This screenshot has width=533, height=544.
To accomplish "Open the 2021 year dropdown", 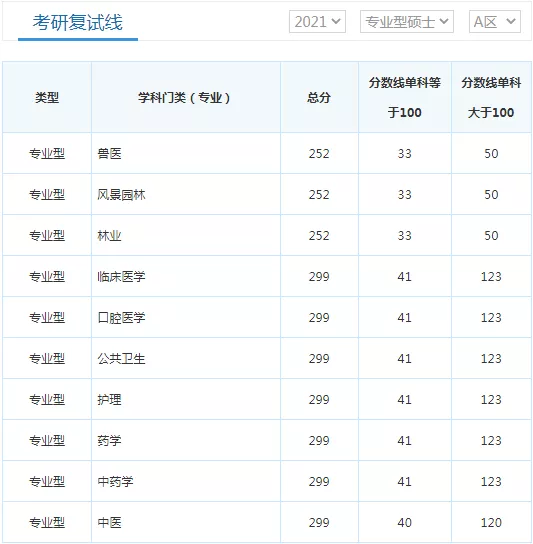I will coord(317,22).
